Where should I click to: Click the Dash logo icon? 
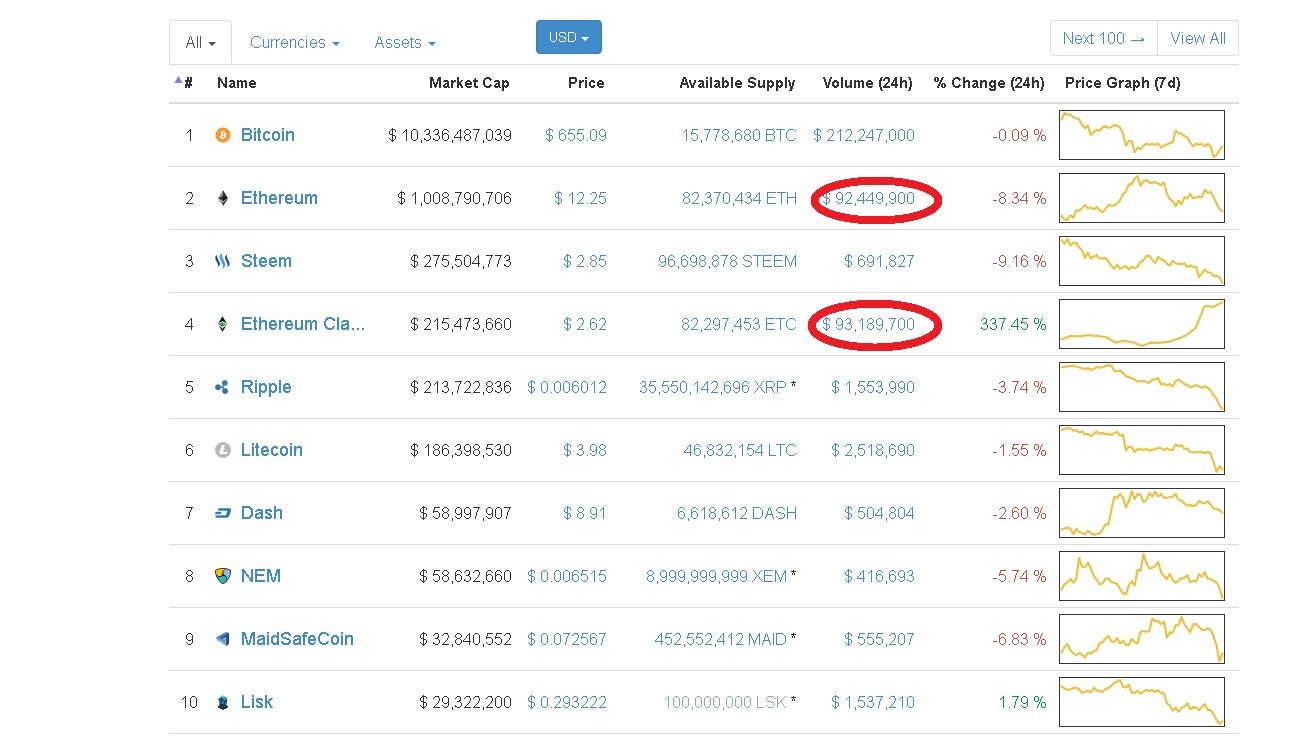pyautogui.click(x=223, y=513)
